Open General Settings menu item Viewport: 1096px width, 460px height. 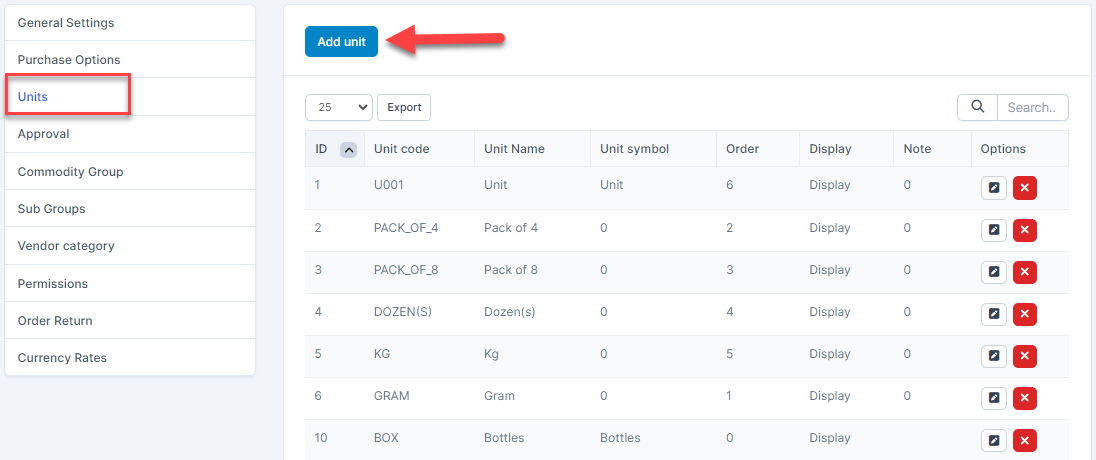point(66,23)
